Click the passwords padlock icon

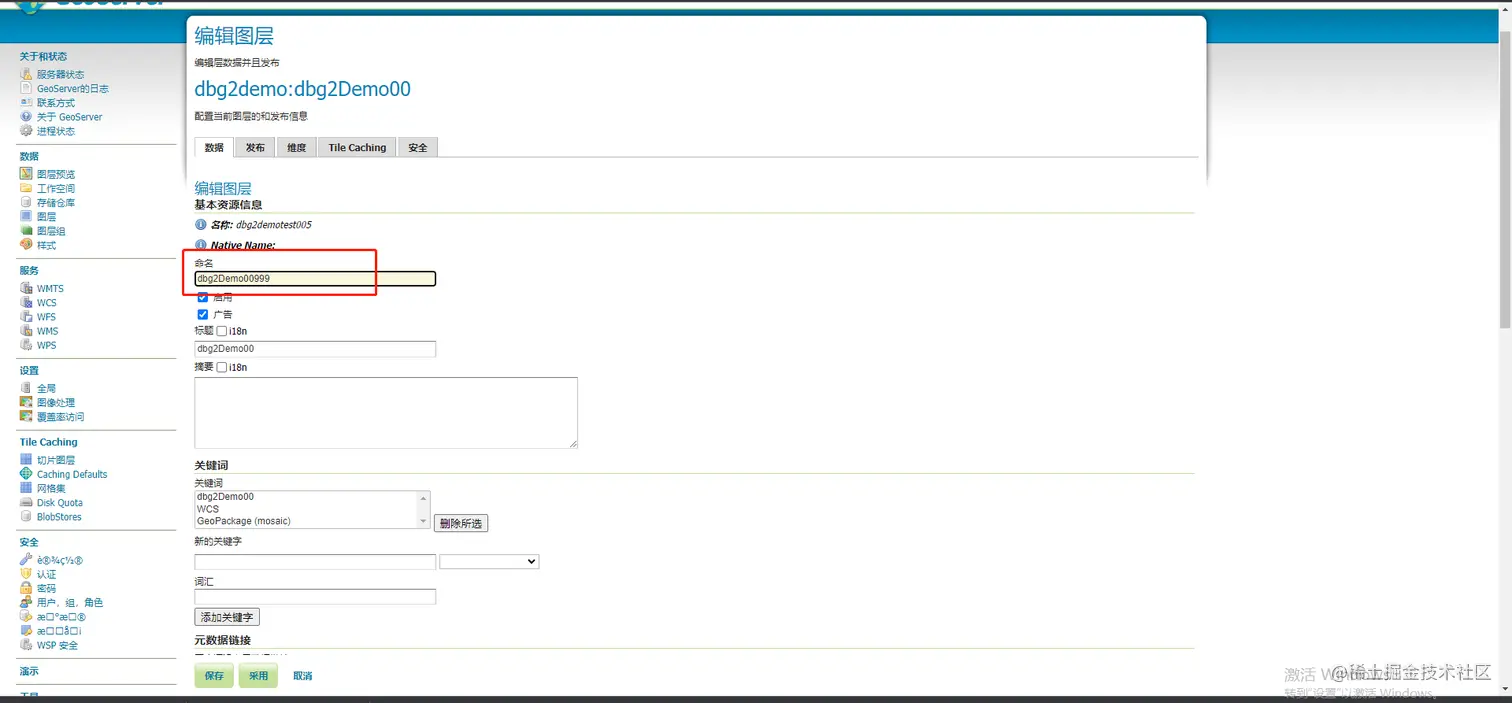click(x=26, y=588)
